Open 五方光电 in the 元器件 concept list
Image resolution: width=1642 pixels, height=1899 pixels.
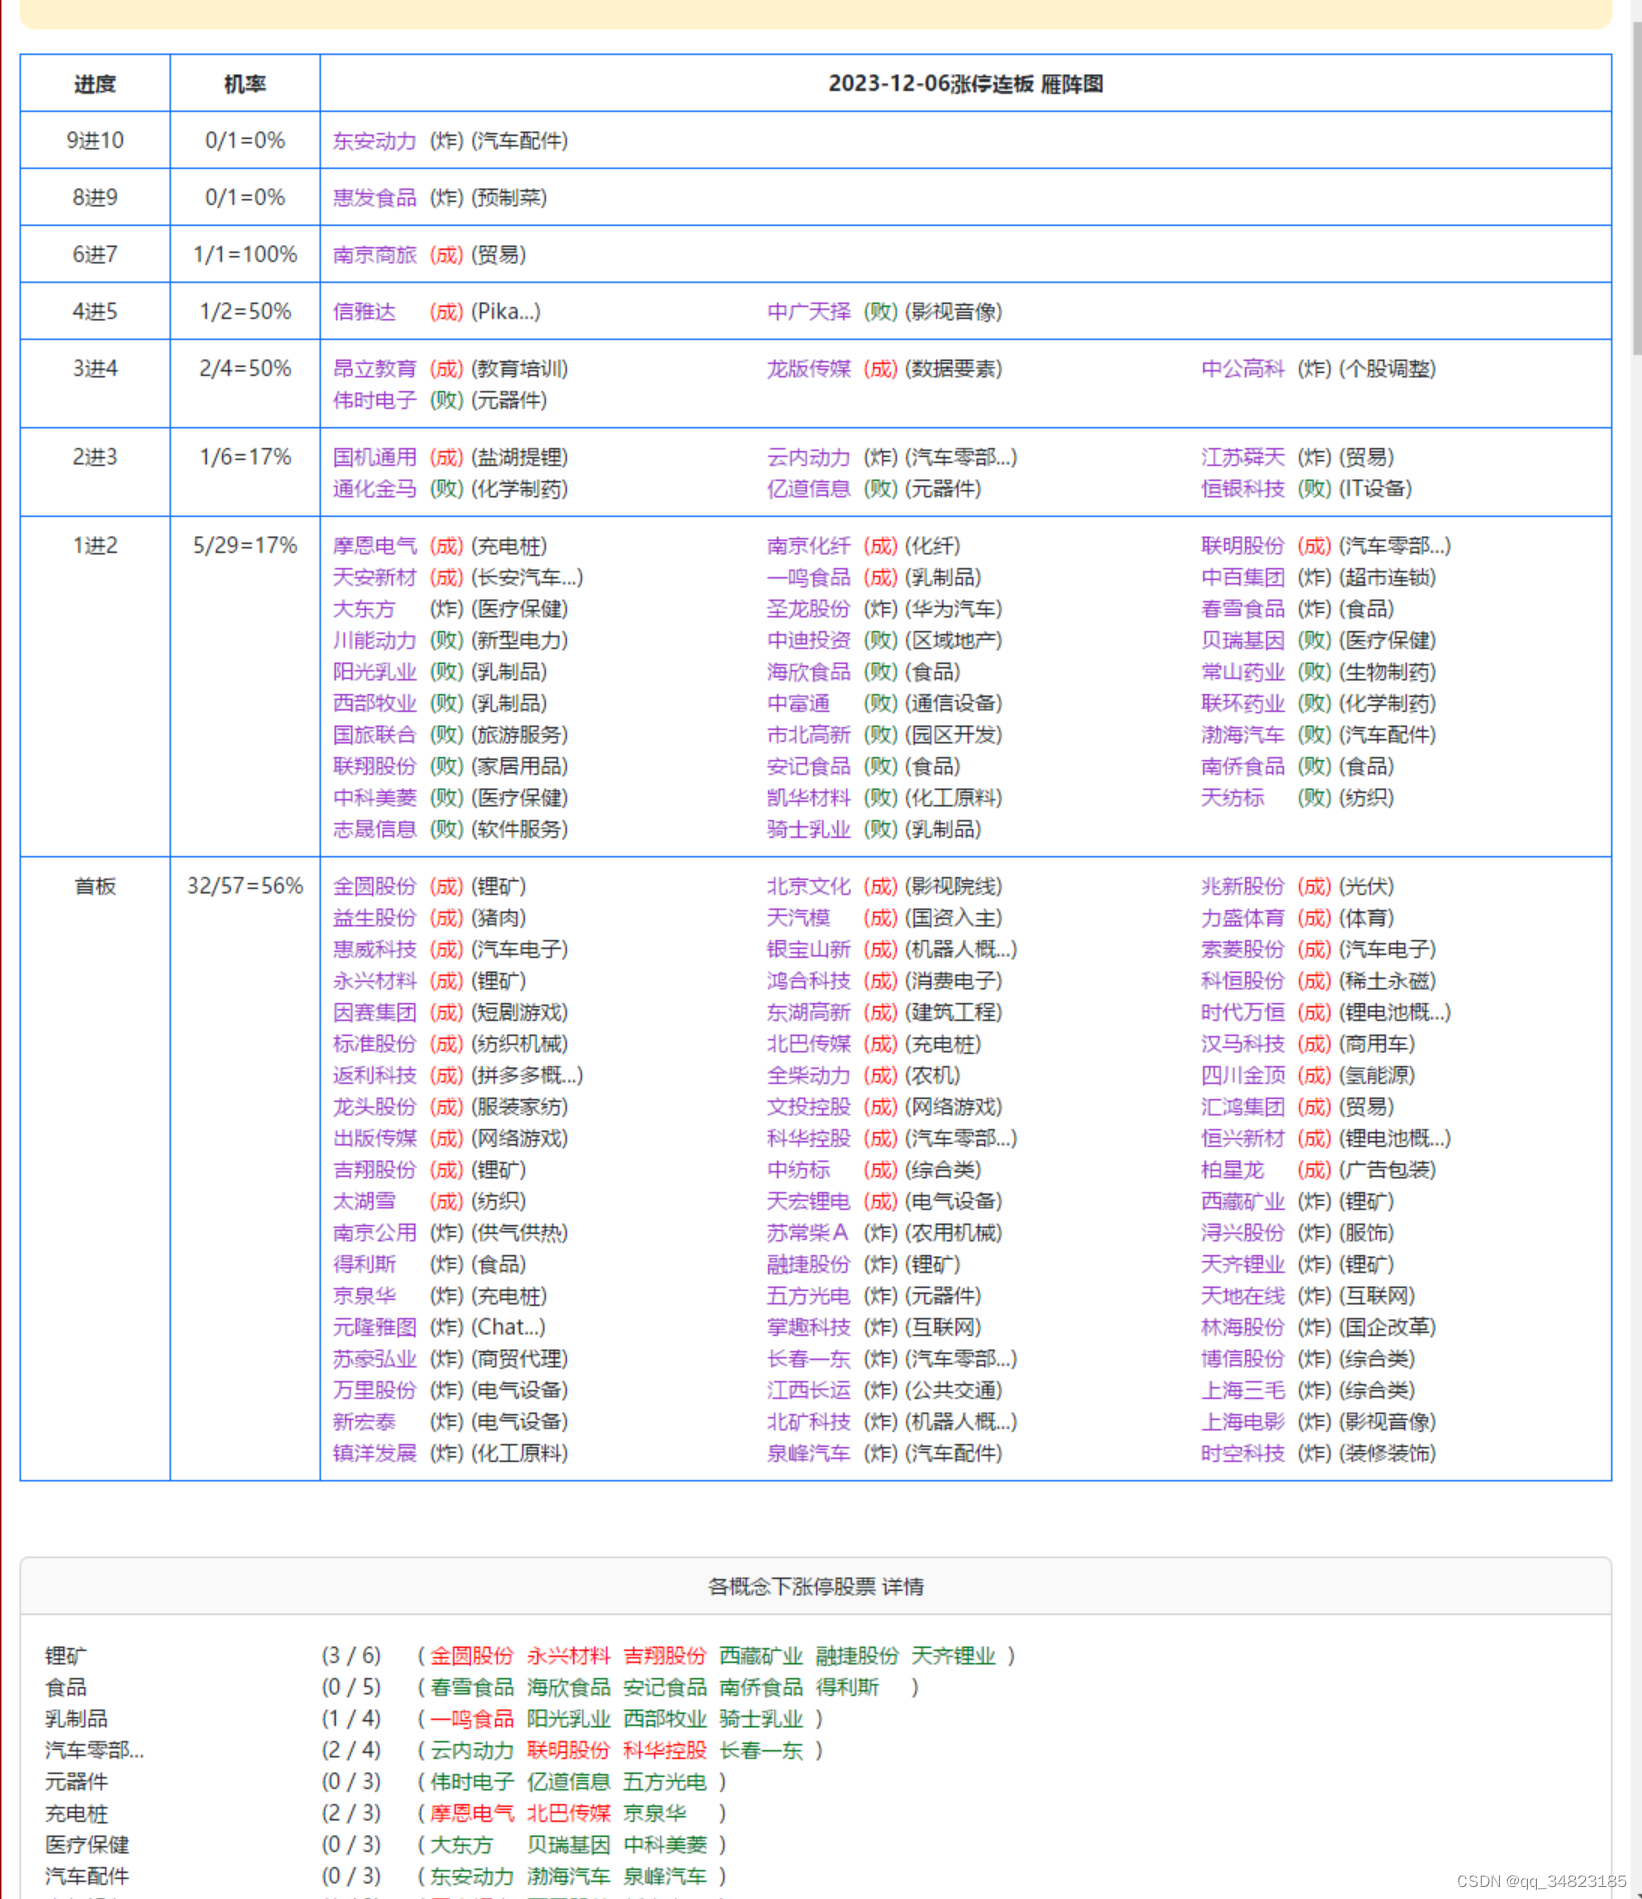pos(665,1782)
